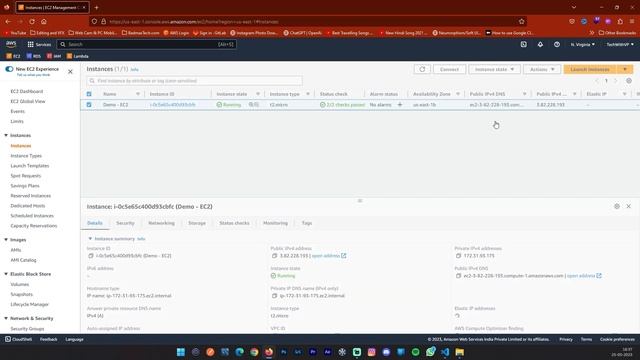Viewport: 640px width, 360px height.
Task: Switch to the Storage tab
Action: pos(197,223)
